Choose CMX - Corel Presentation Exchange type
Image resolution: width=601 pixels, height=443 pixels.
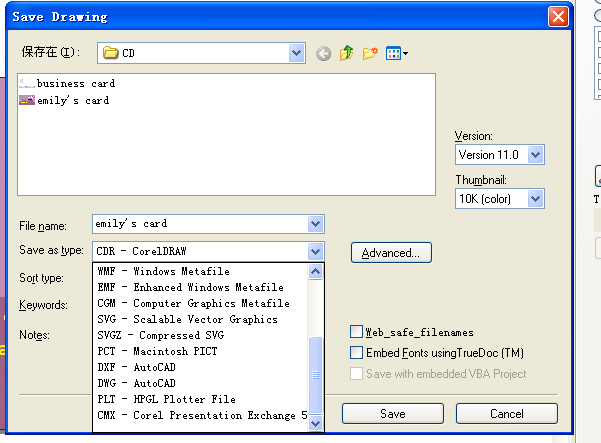pyautogui.click(x=200, y=415)
